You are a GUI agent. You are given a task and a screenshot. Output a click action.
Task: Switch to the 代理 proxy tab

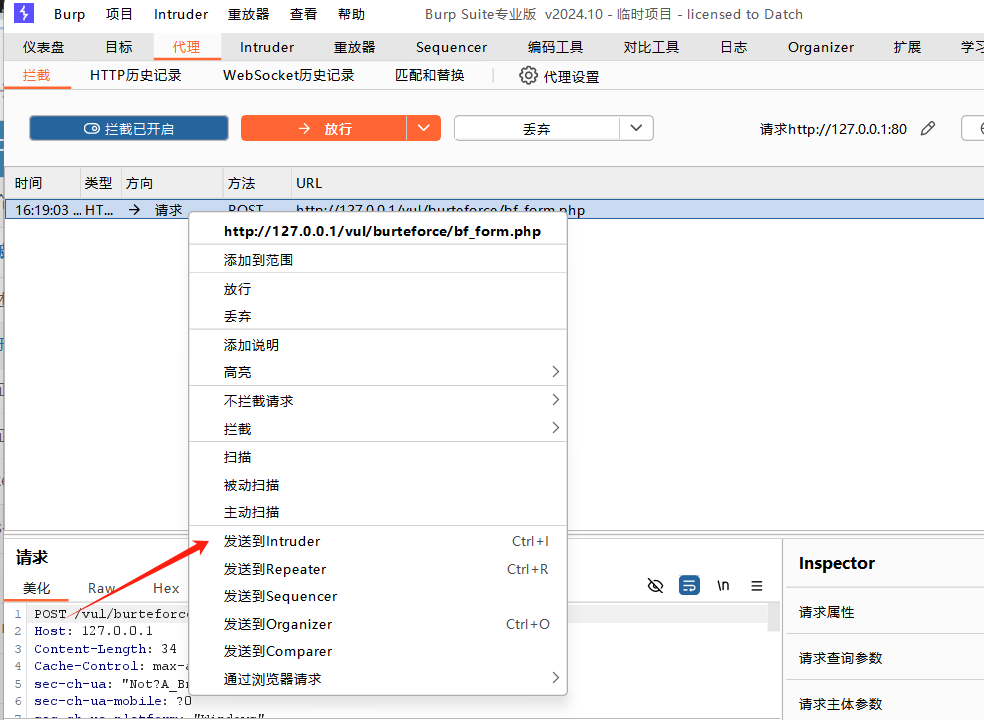click(x=186, y=47)
